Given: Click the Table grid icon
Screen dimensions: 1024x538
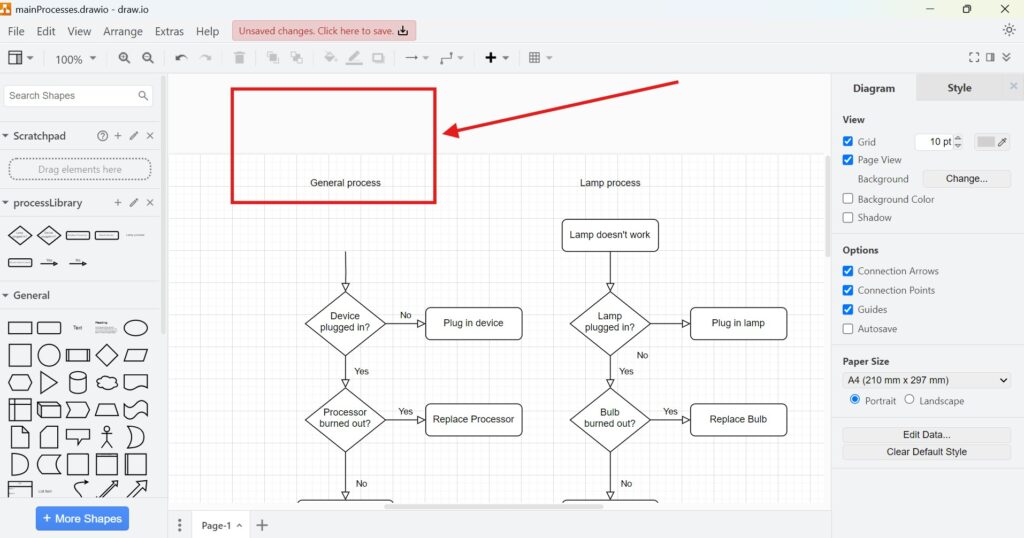Looking at the screenshot, I should (x=535, y=58).
